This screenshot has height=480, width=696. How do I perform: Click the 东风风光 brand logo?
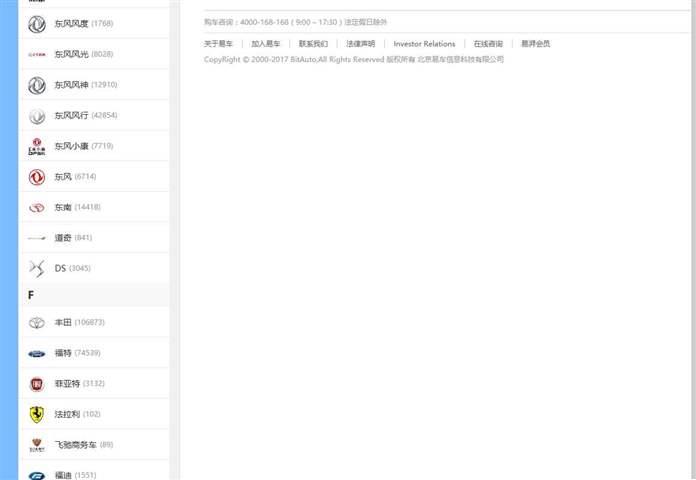coord(37,54)
